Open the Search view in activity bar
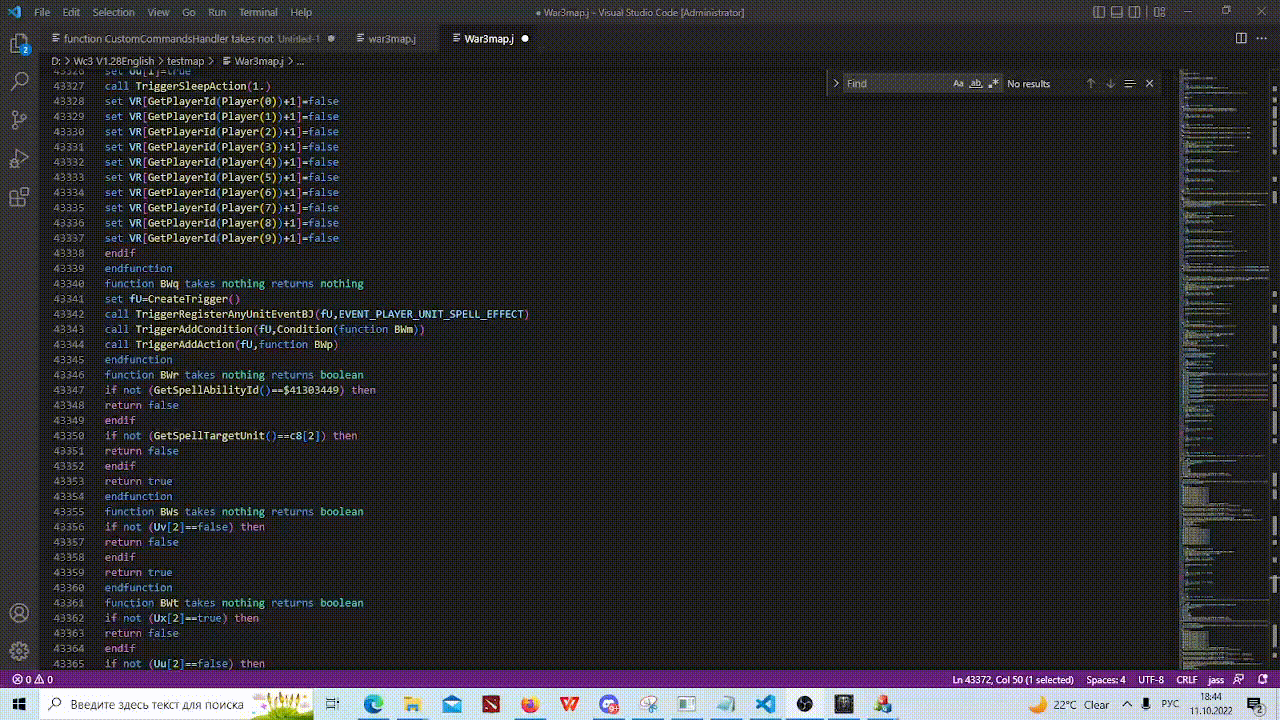The image size is (1280, 720). click(x=19, y=82)
